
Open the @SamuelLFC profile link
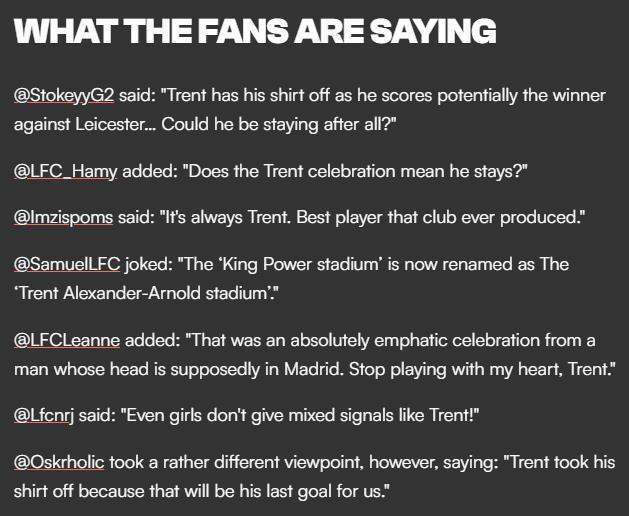(x=67, y=264)
